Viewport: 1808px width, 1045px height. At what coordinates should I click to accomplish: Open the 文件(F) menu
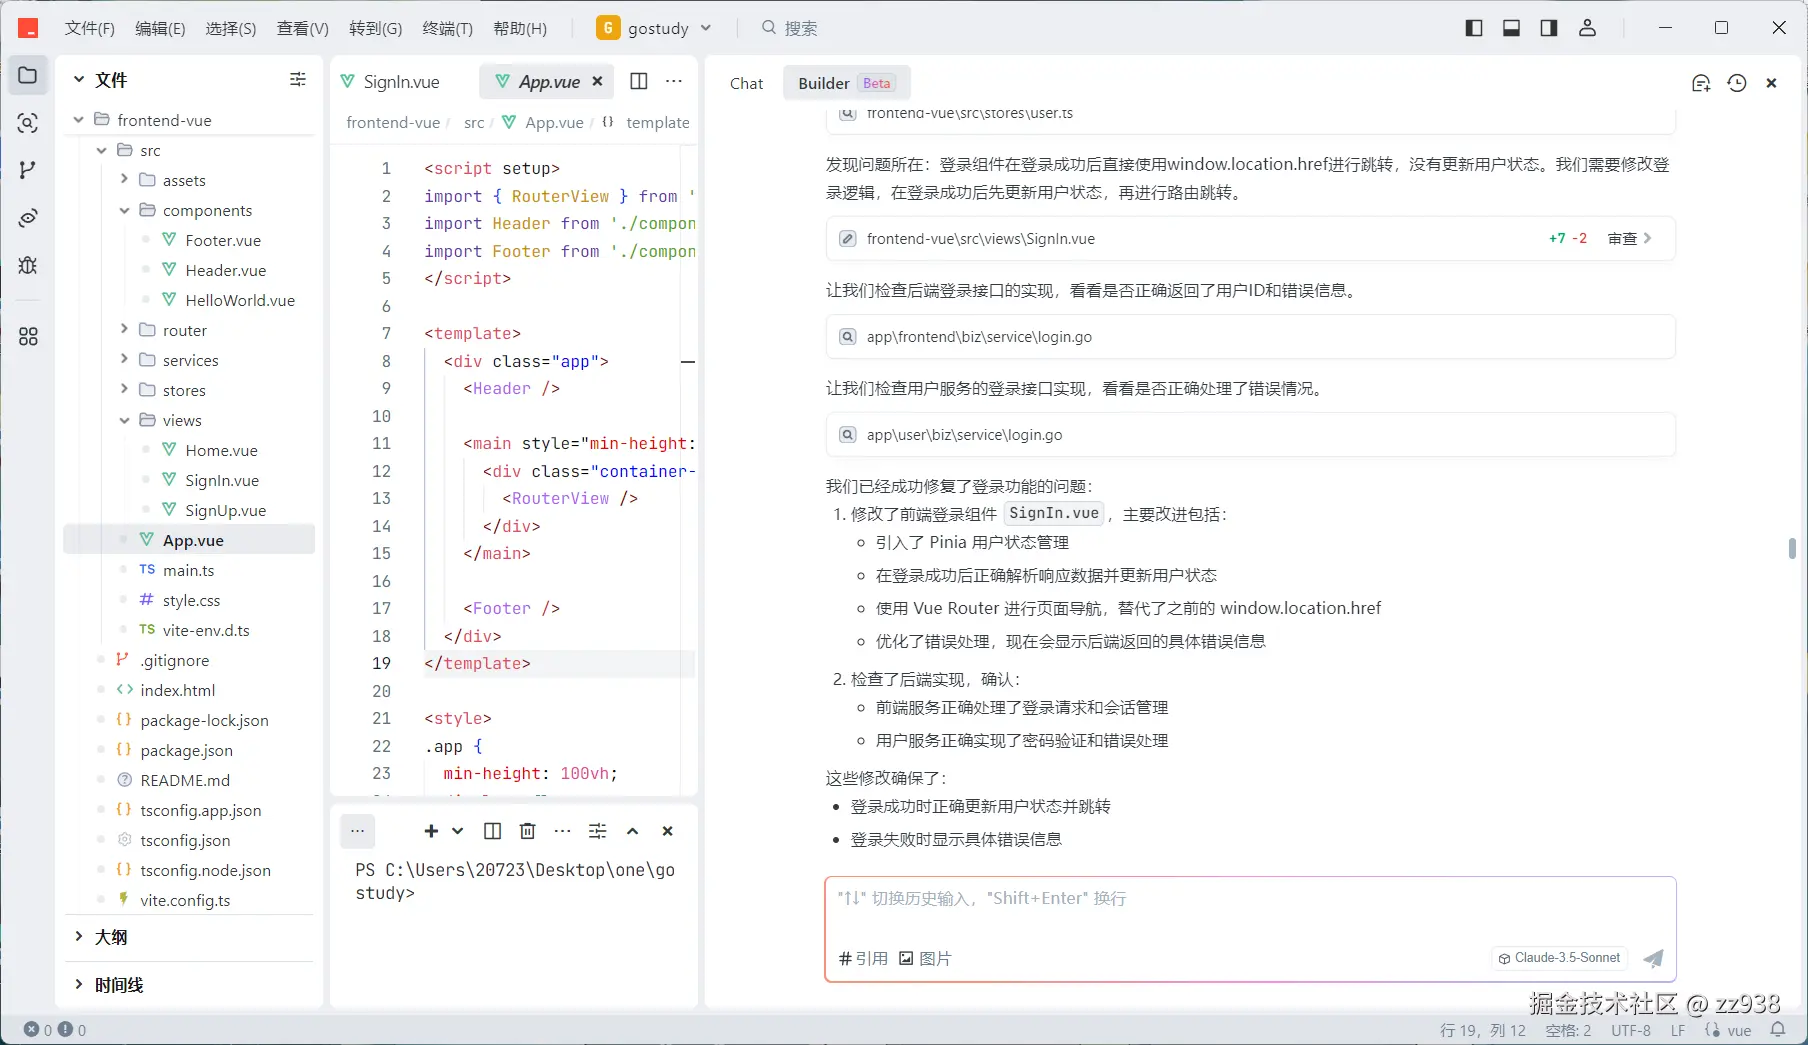click(90, 28)
